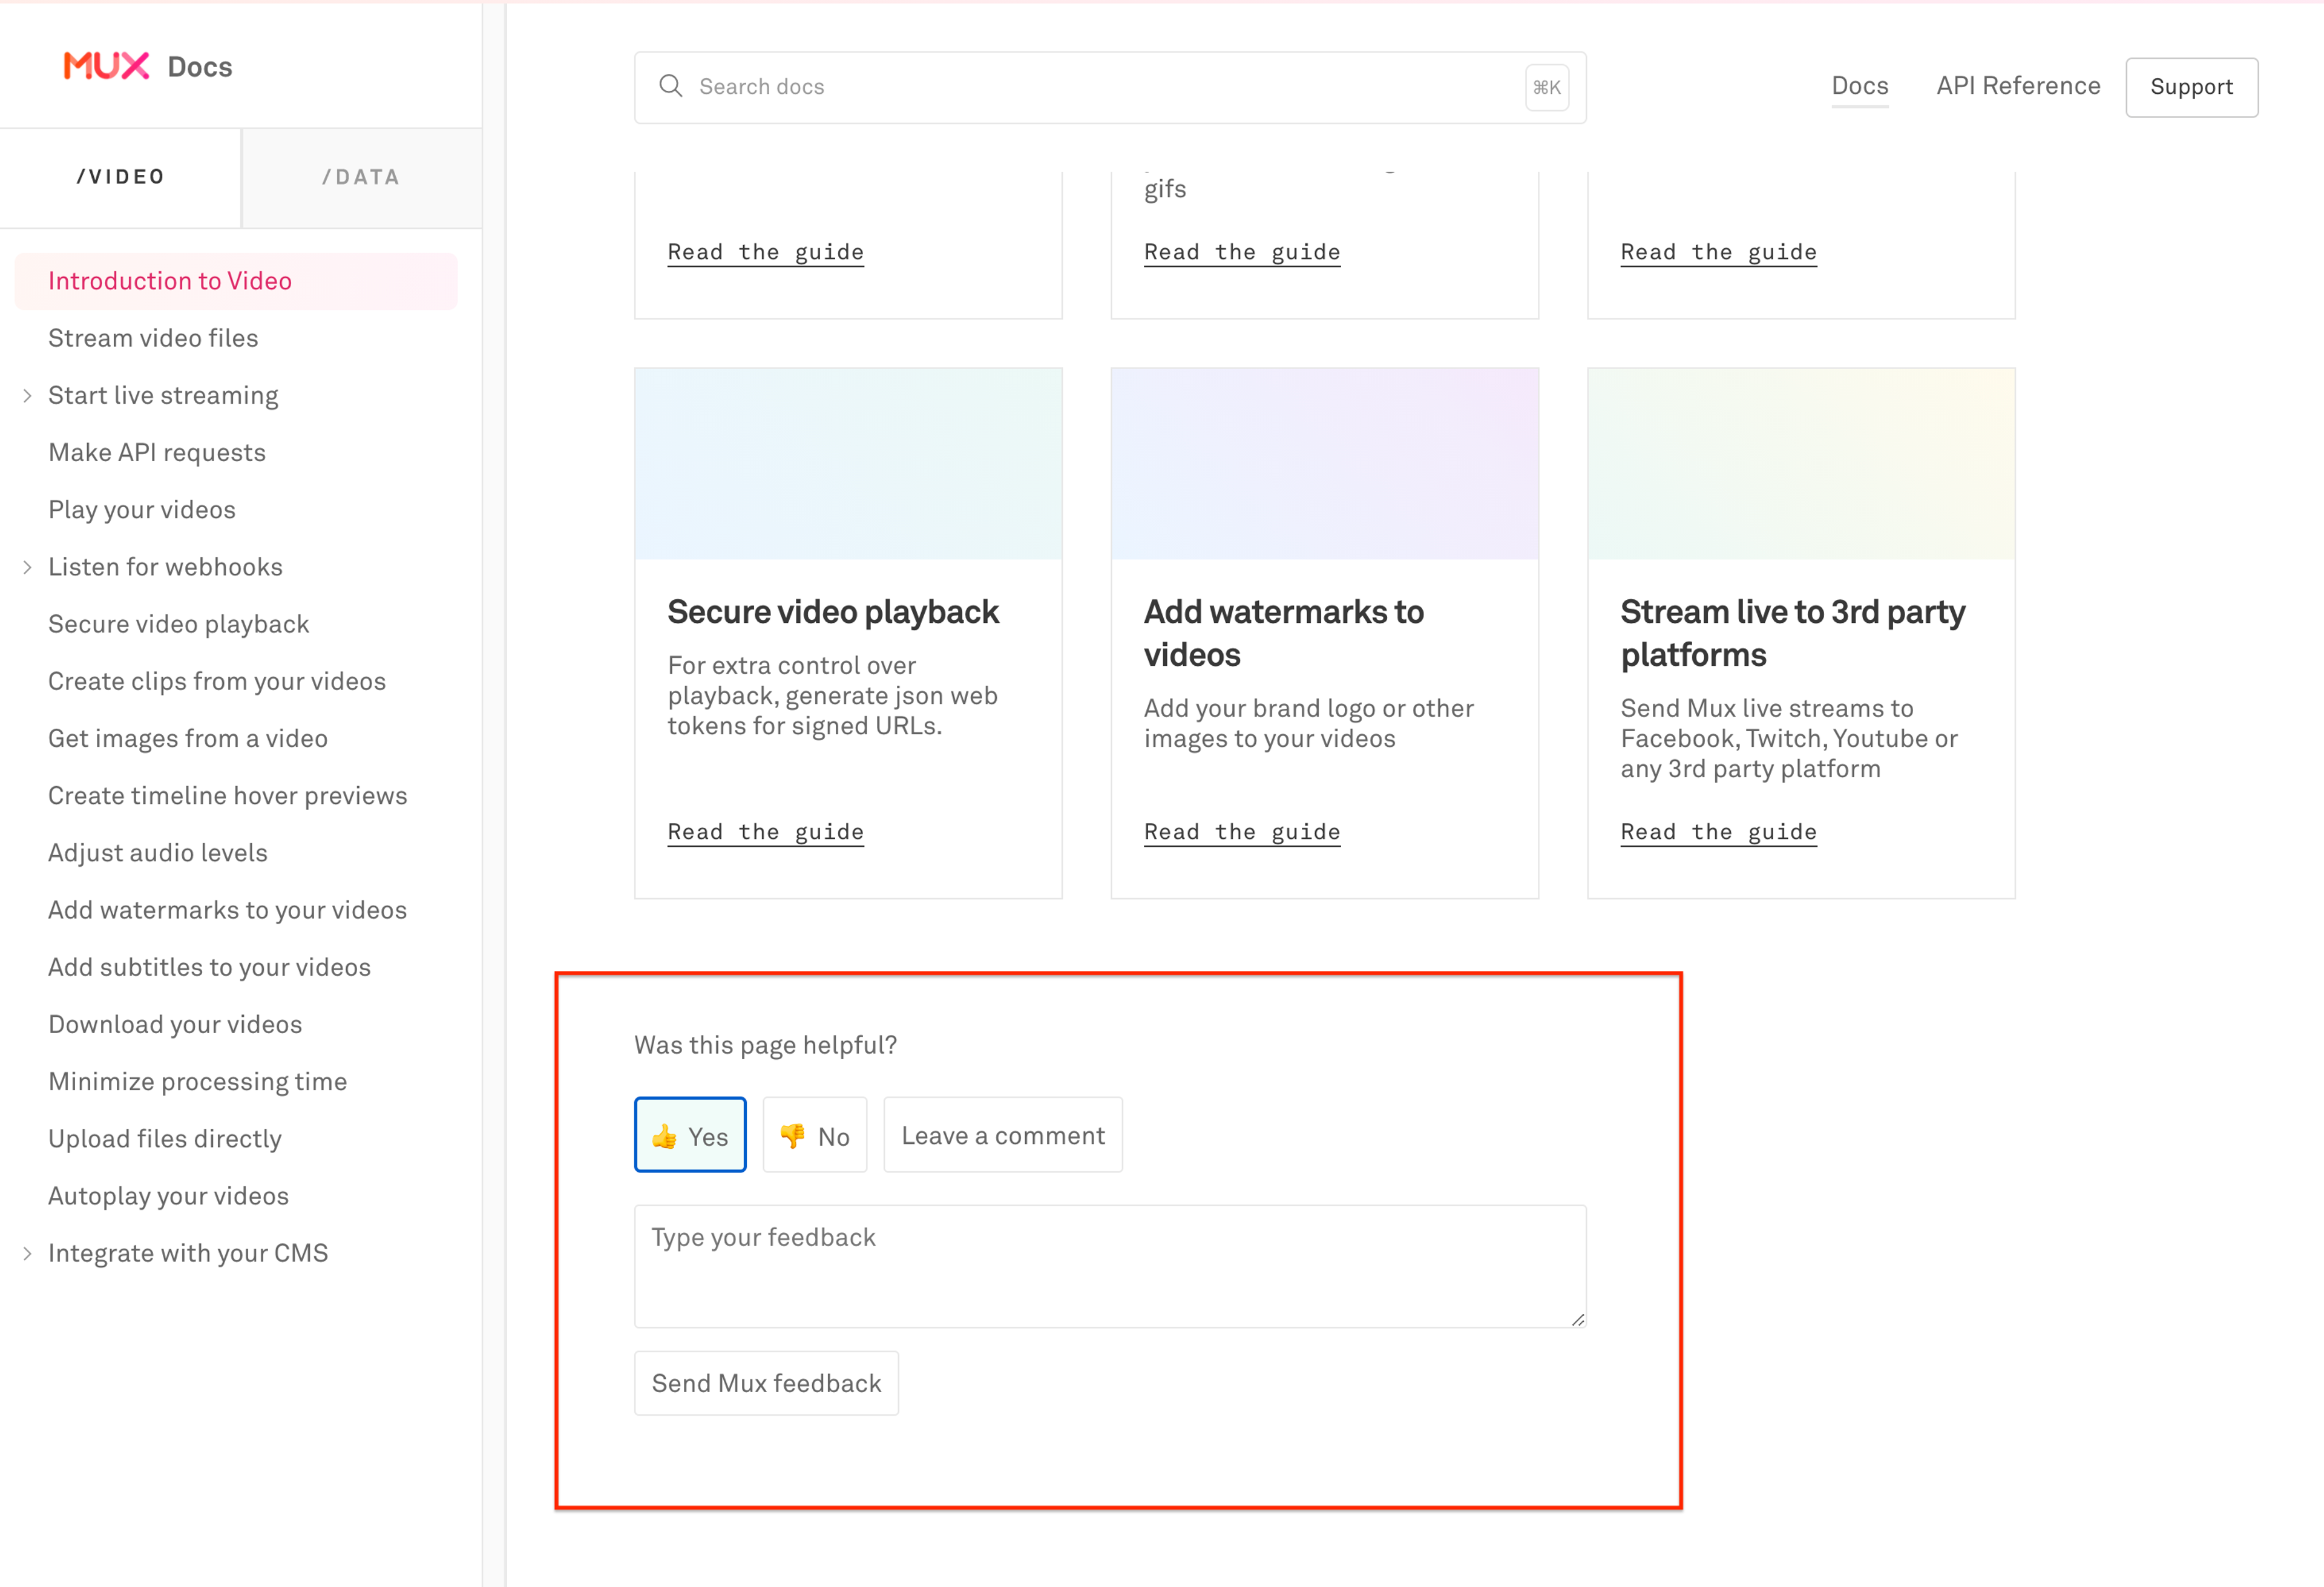Click the thumbs-up Yes button
The height and width of the screenshot is (1587, 2324).
pos(690,1135)
